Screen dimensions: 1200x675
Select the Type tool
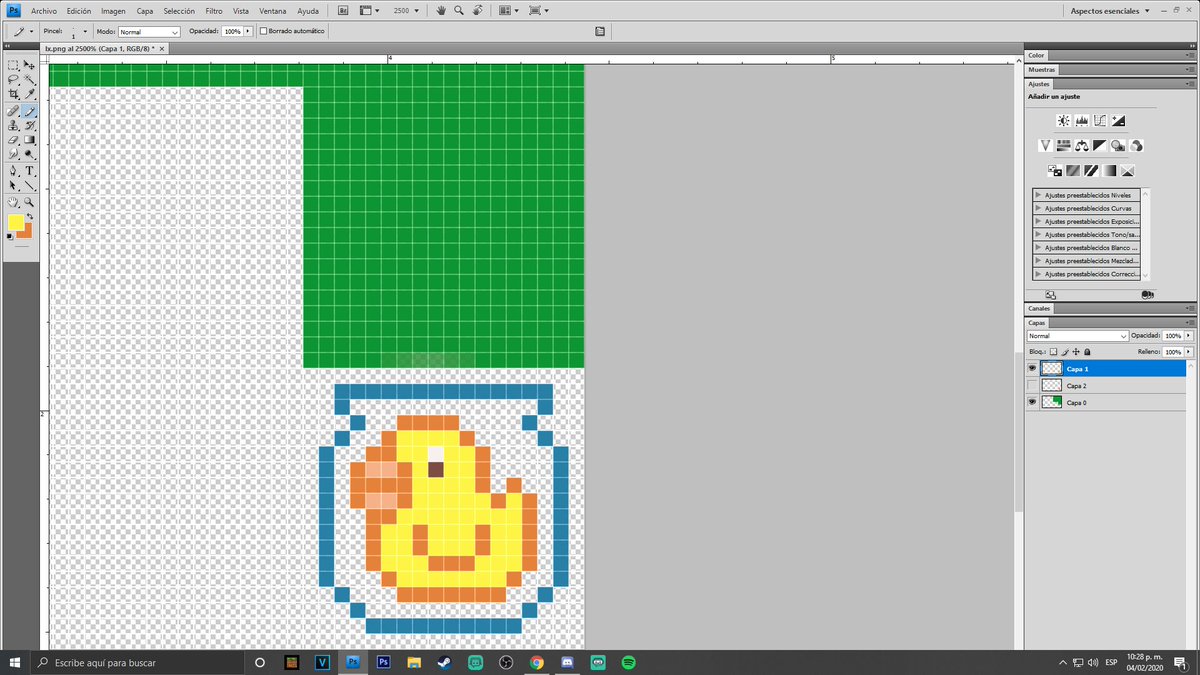[x=29, y=171]
